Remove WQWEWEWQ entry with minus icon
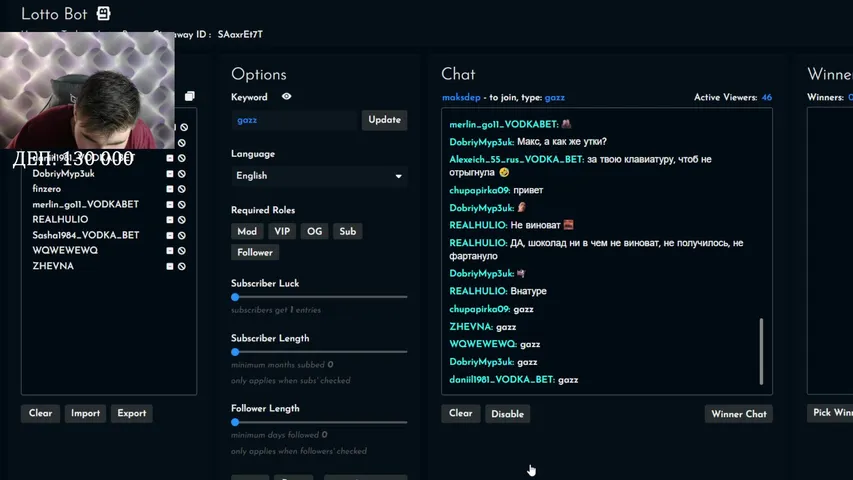This screenshot has width=853, height=480. click(x=170, y=251)
